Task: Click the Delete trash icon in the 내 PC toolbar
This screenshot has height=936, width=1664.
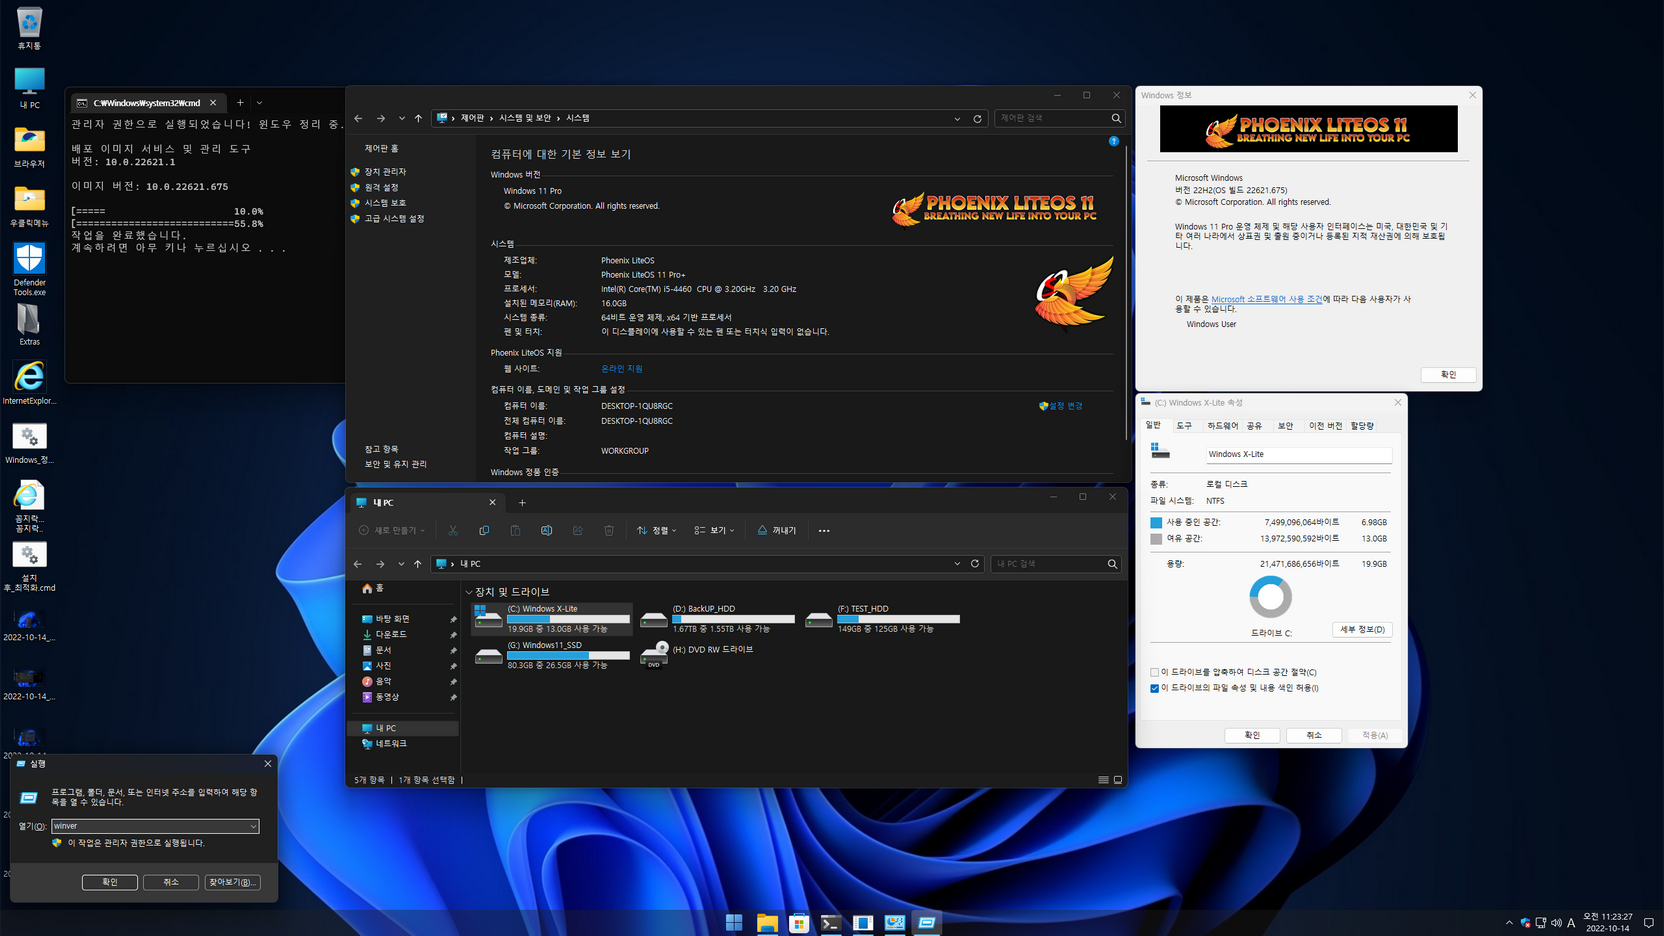Action: [609, 531]
